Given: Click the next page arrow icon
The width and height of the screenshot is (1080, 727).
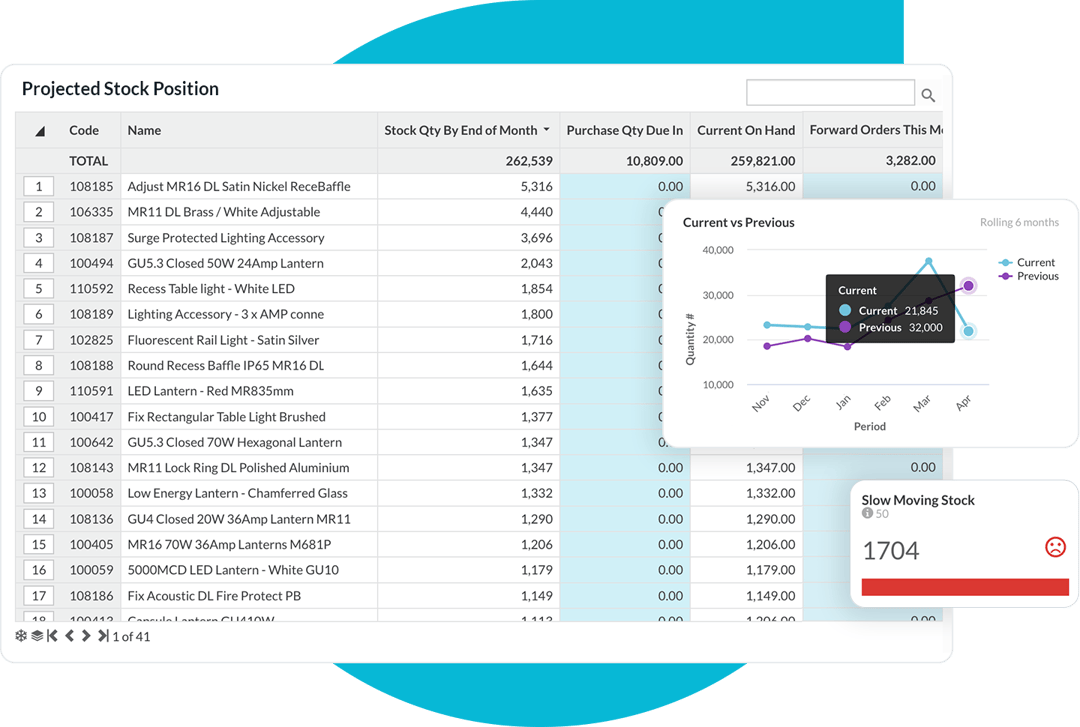Looking at the screenshot, I should [84, 635].
